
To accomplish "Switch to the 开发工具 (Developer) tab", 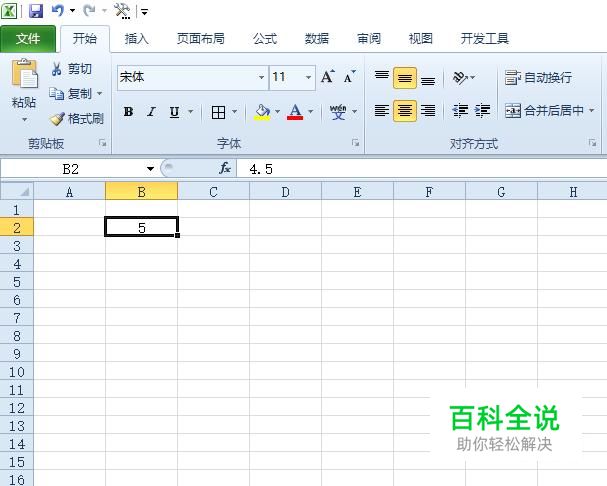I will [x=485, y=39].
